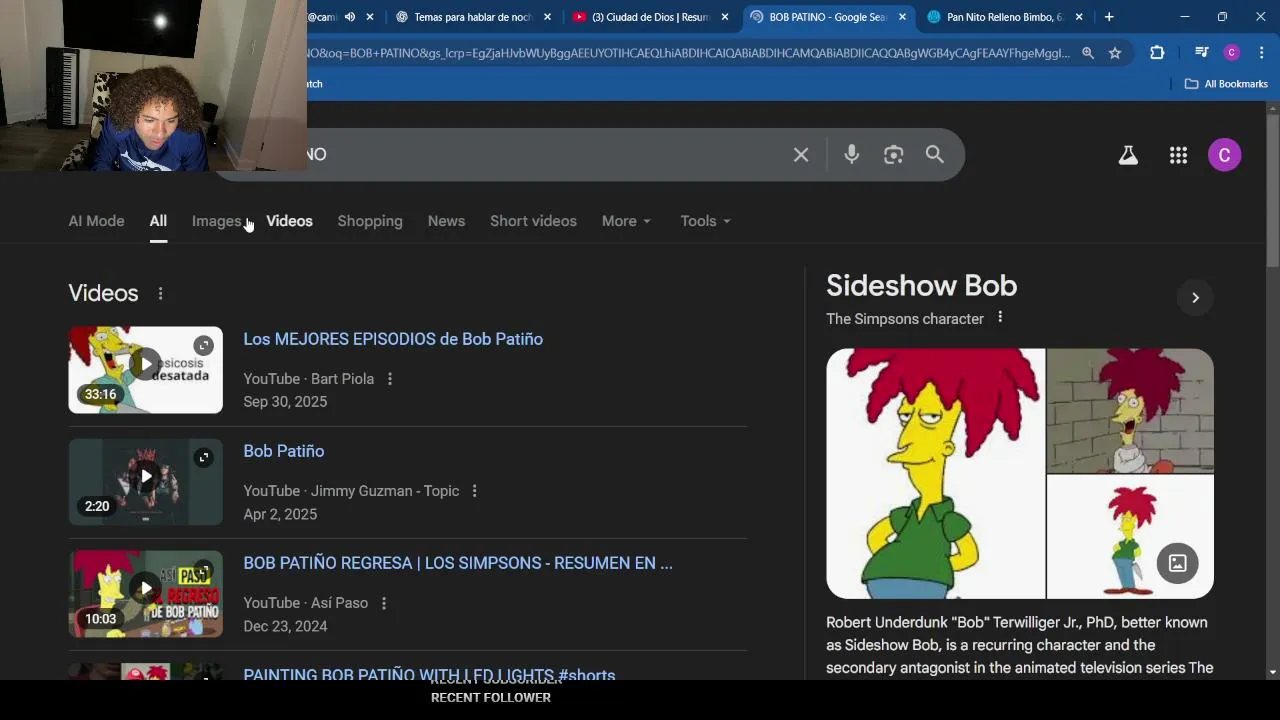Screen dimensions: 1280x720
Task: Open the Google apps grid
Action: [x=1178, y=155]
